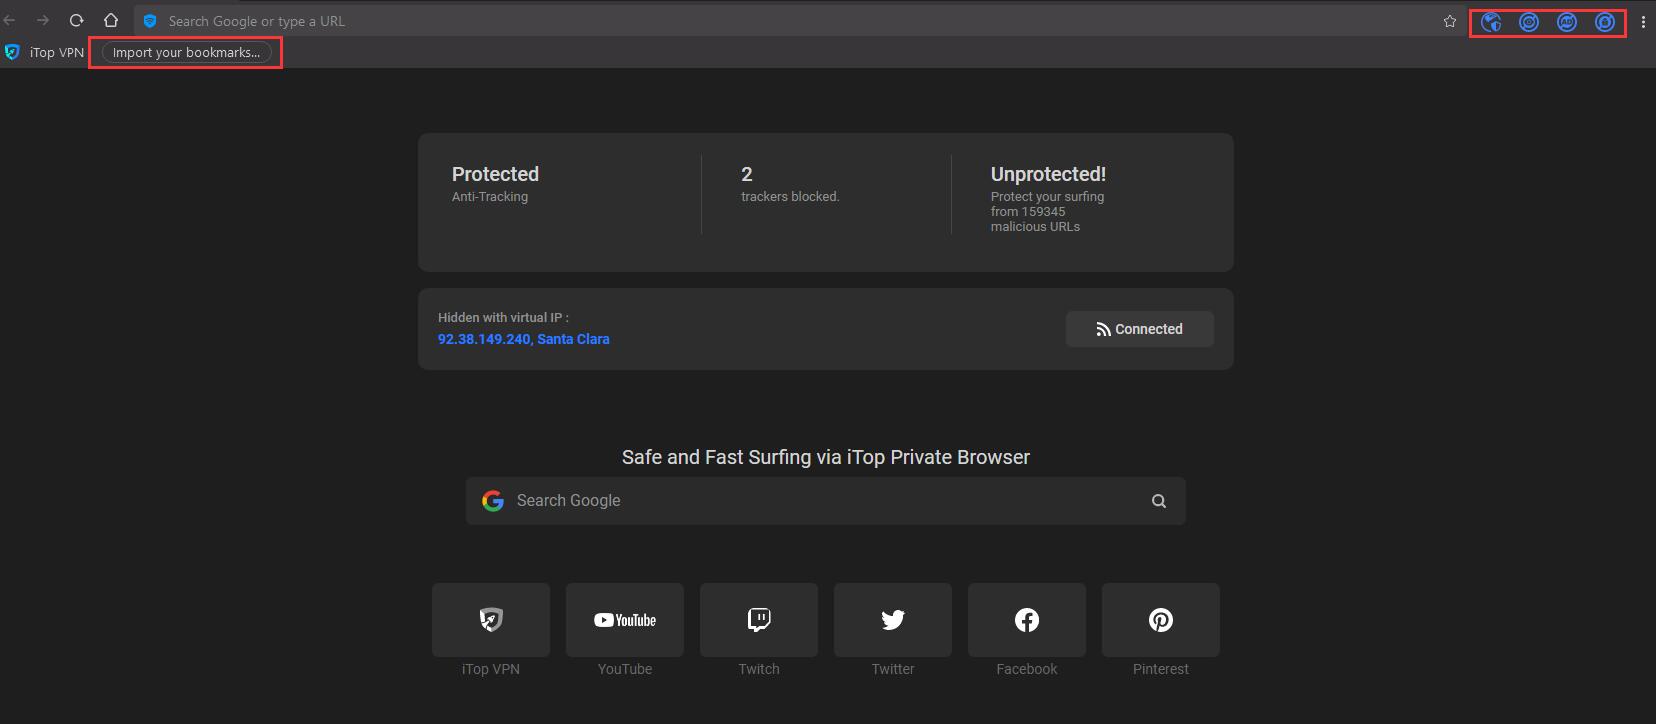Bookmark this page with the star icon

point(1450,21)
